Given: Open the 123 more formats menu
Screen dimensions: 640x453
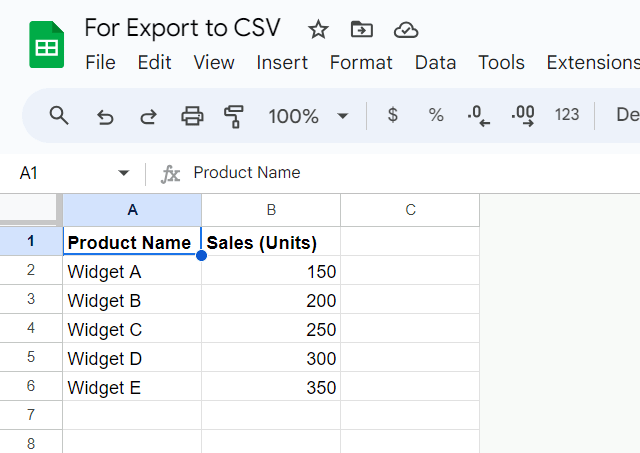Looking at the screenshot, I should (567, 116).
